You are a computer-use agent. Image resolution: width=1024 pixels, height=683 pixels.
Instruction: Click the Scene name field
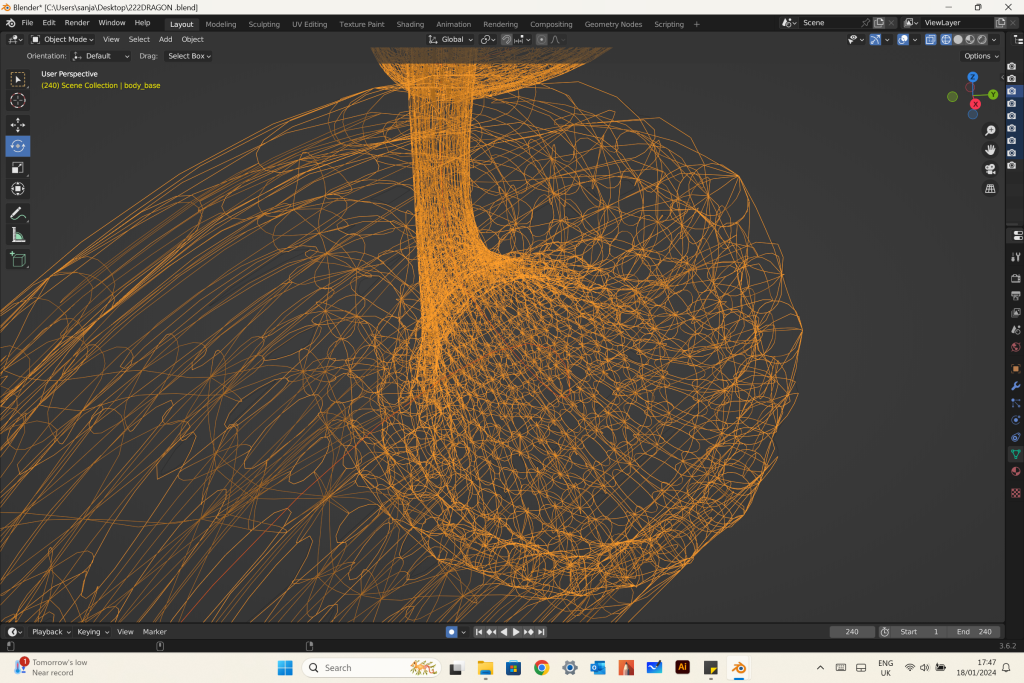point(829,23)
